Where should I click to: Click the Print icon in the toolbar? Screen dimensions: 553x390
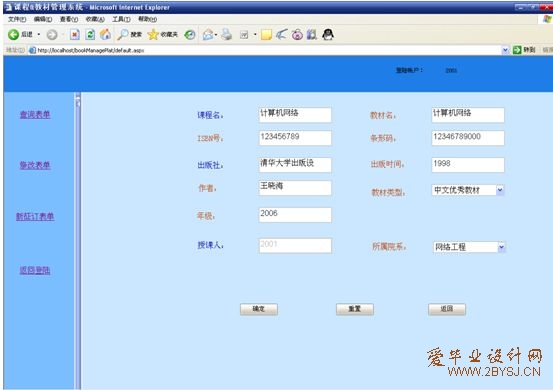[226, 35]
